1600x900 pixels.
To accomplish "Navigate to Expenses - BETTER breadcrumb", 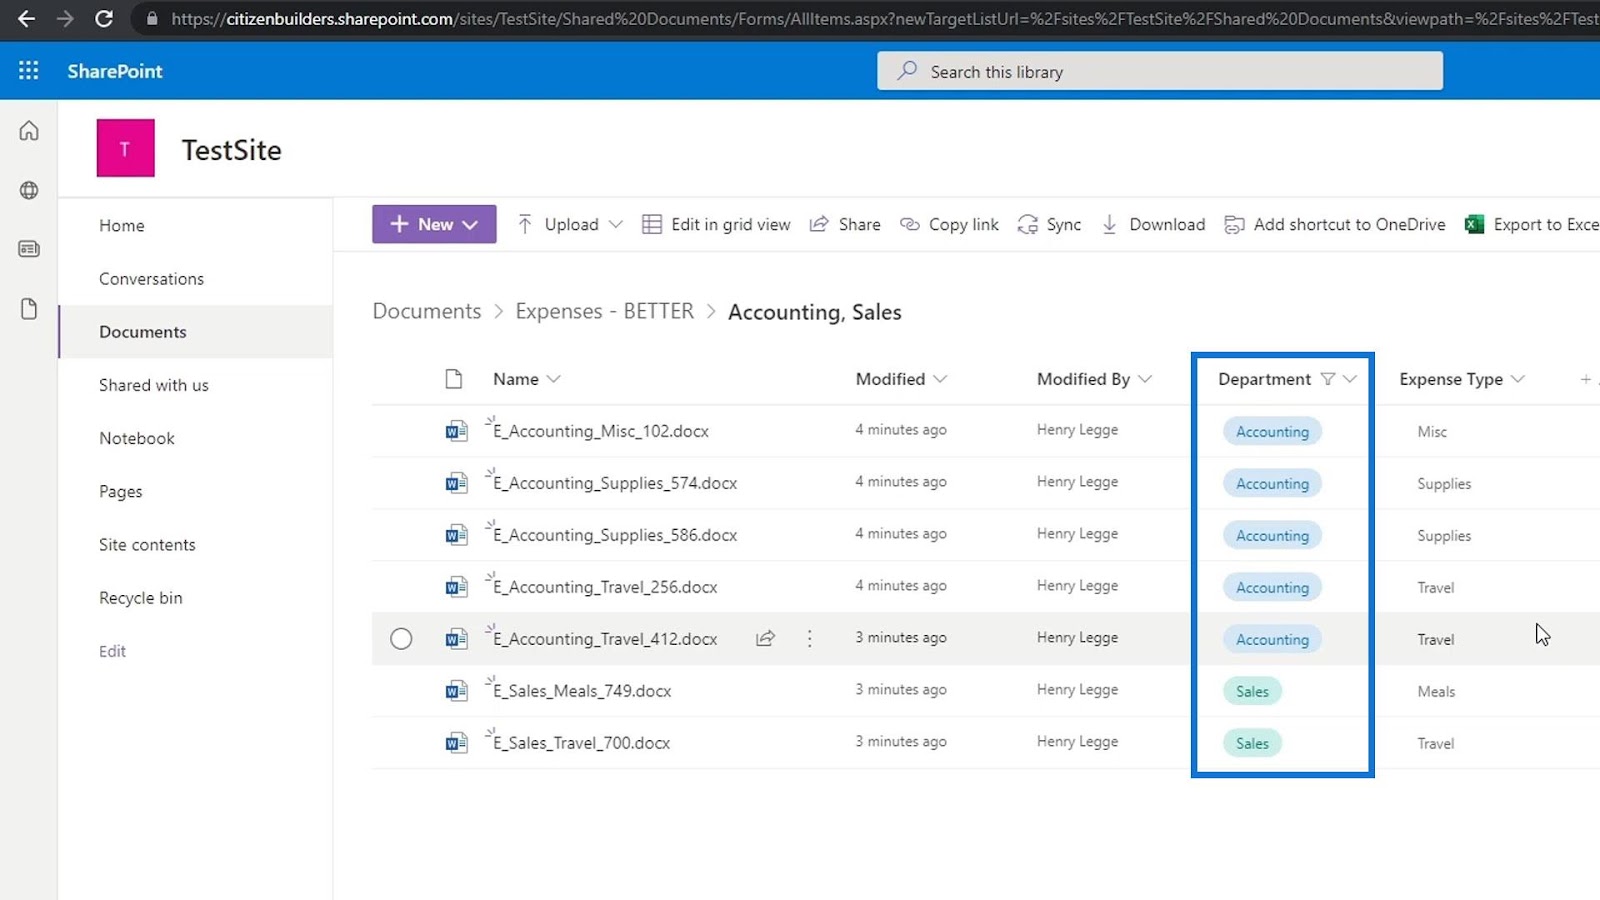I will (x=604, y=312).
